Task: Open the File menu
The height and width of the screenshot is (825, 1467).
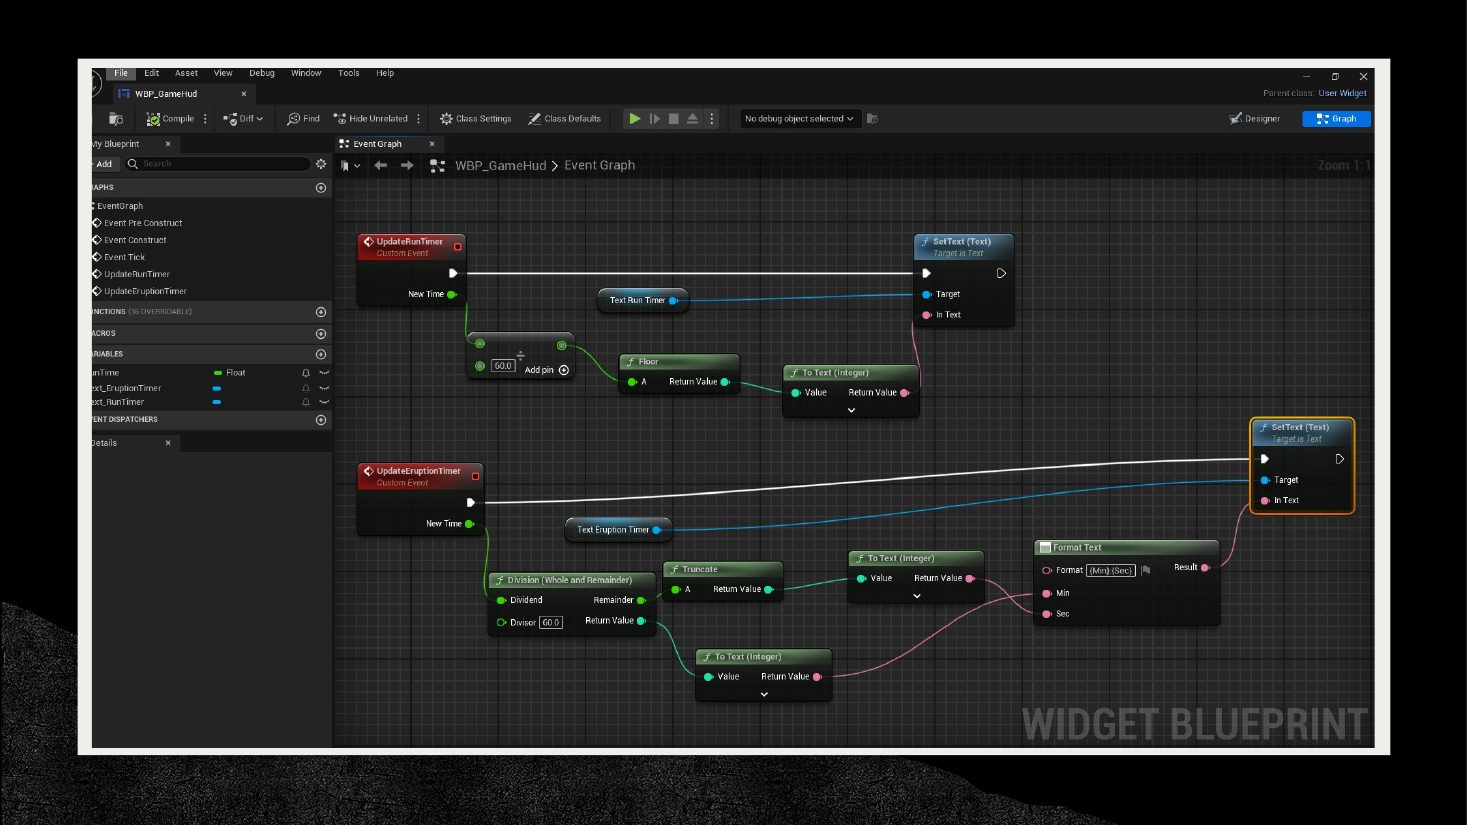Action: point(121,73)
